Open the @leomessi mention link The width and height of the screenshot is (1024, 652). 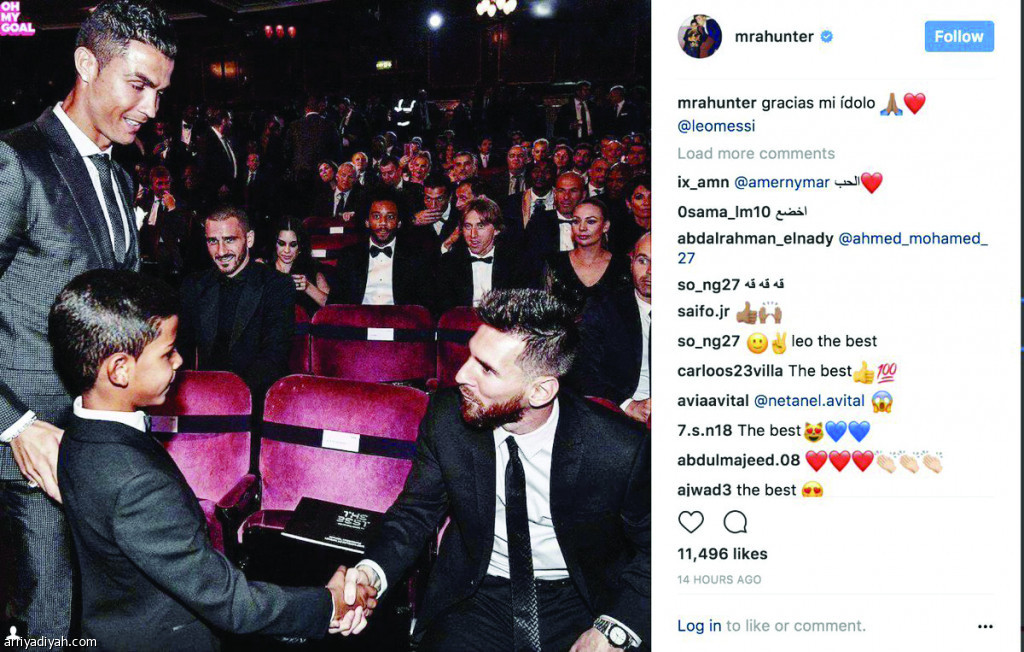[716, 125]
